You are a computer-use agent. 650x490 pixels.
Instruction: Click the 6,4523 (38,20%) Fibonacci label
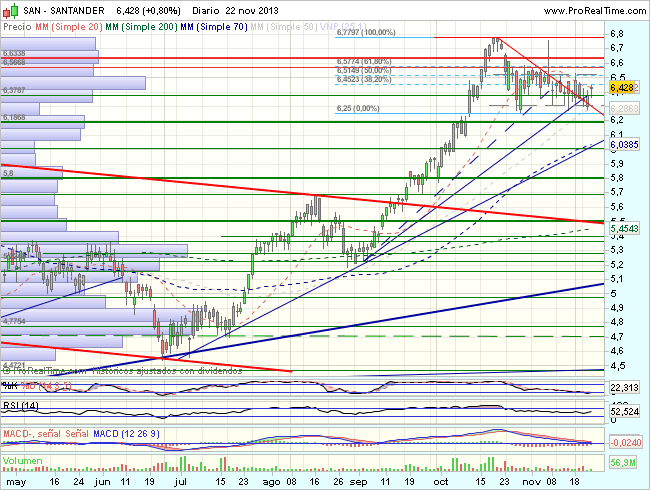pyautogui.click(x=364, y=79)
